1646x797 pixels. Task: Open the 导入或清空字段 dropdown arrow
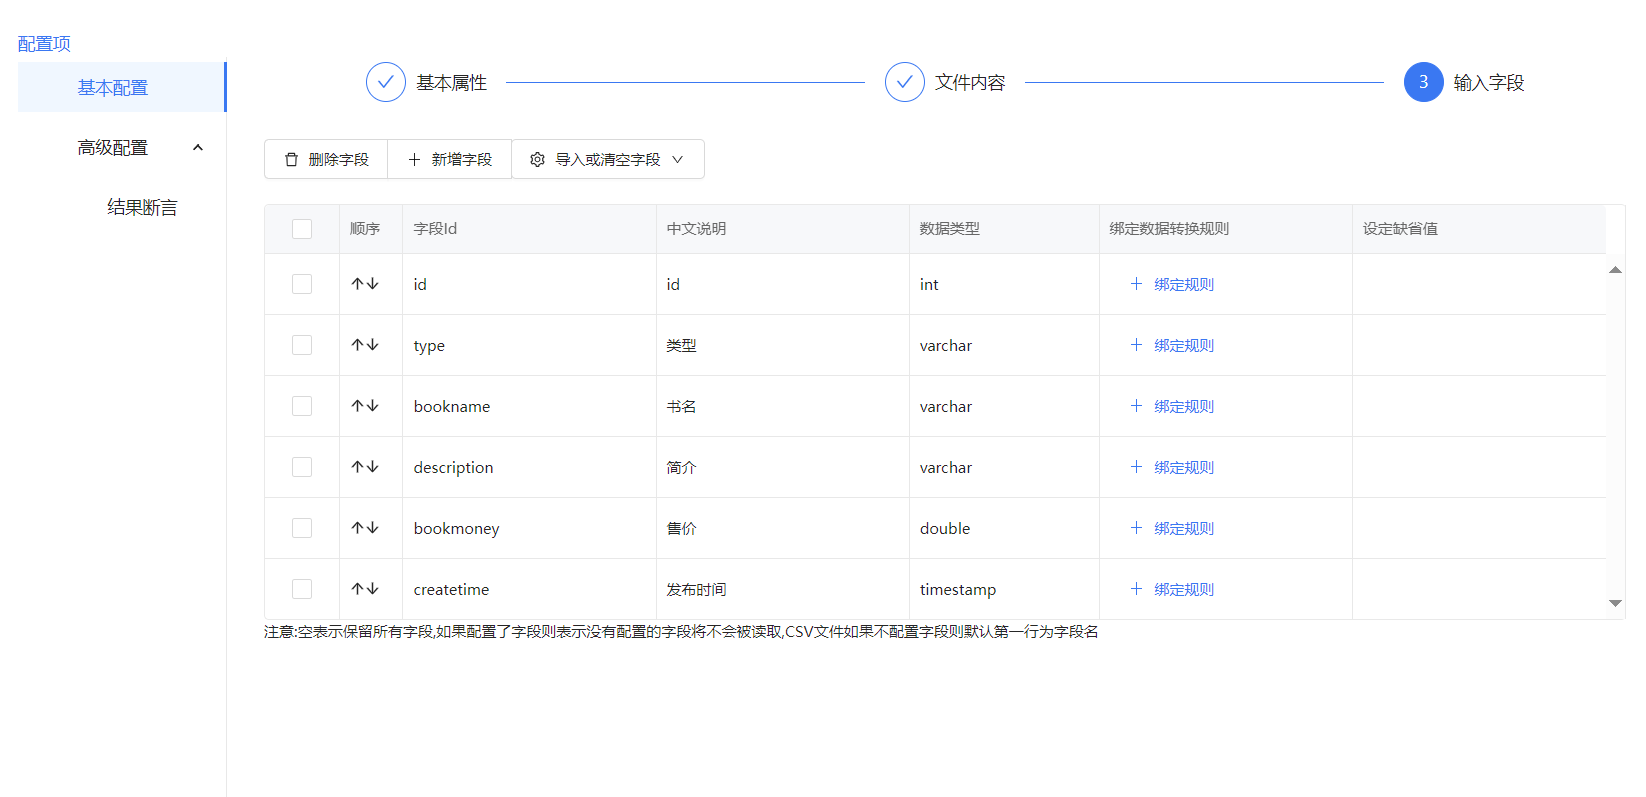click(x=678, y=159)
